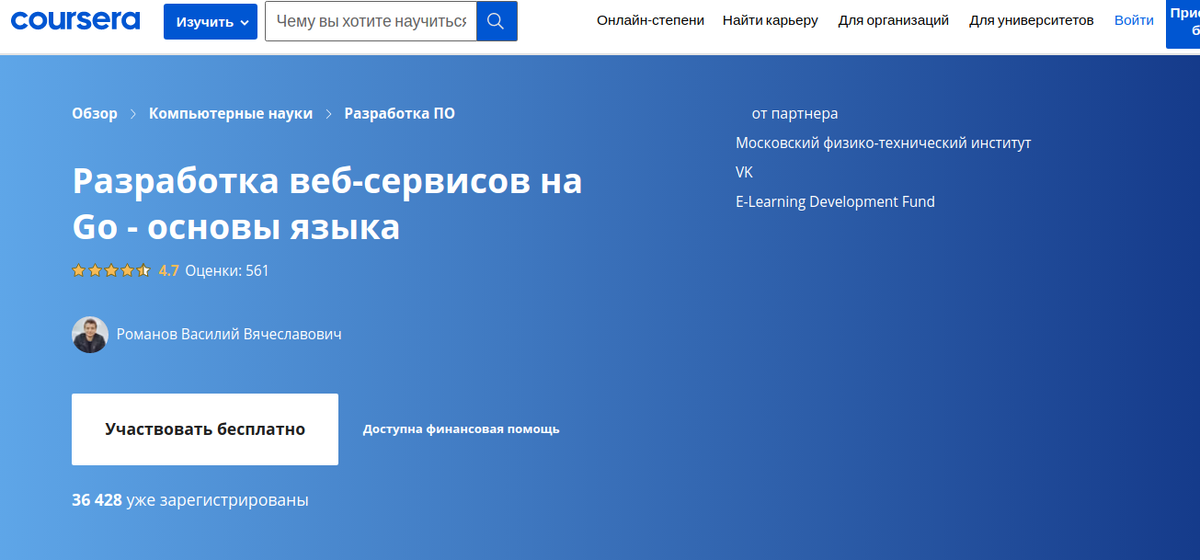Open the Изучить dropdown menu
Image resolution: width=1200 pixels, height=560 pixels.
pos(210,21)
